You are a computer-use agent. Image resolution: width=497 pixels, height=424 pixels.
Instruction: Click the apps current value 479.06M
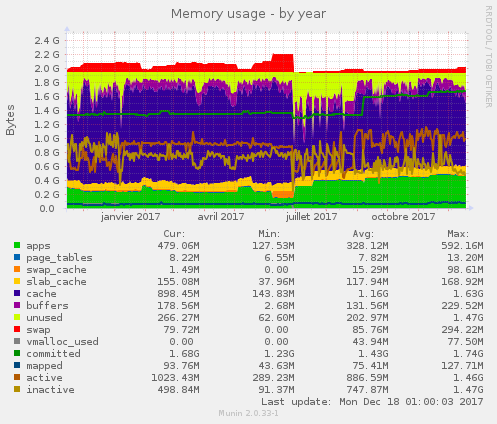pos(178,246)
